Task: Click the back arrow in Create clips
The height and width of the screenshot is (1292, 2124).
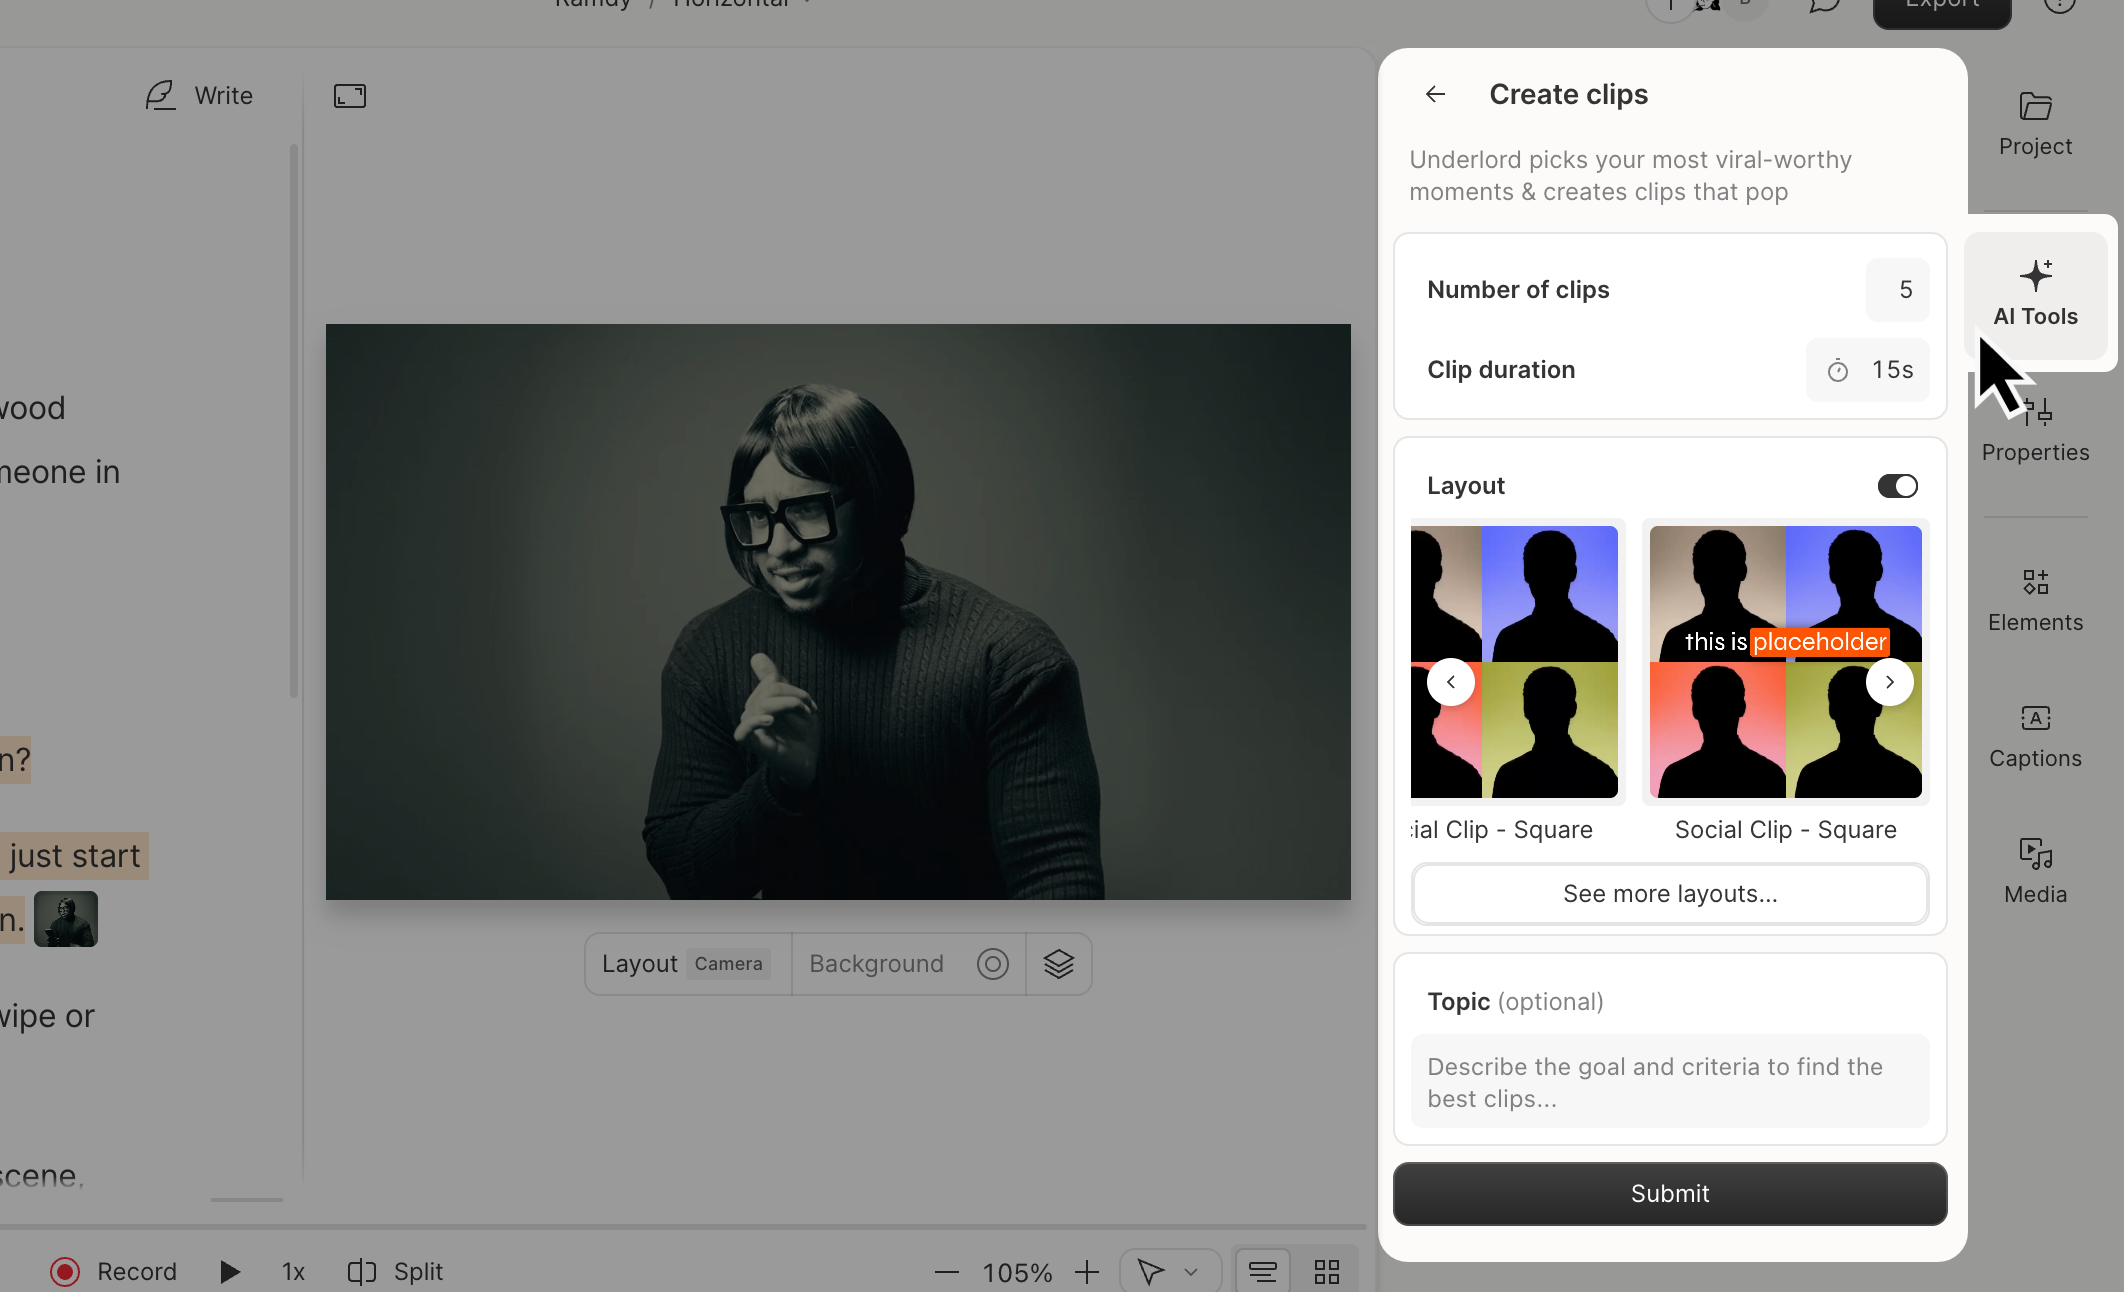Action: (x=1435, y=94)
